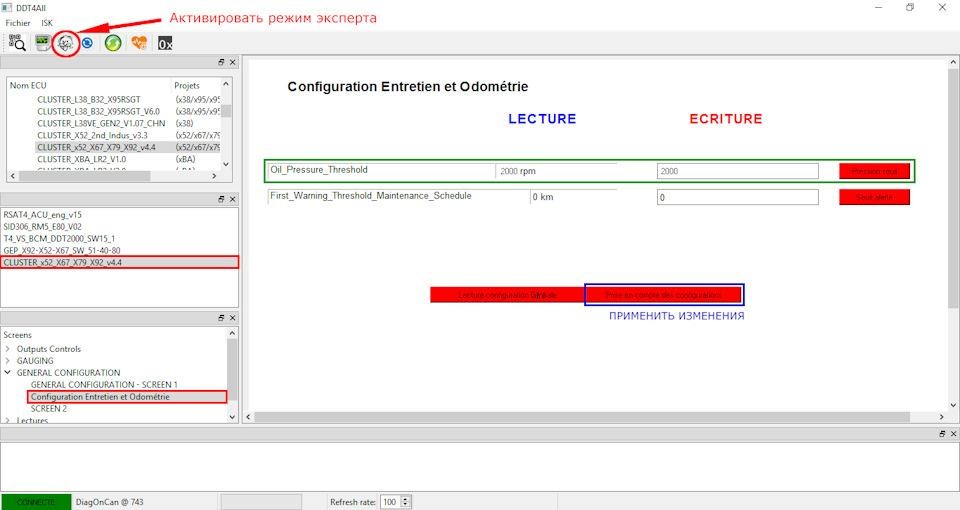Image resolution: width=960 pixels, height=510 pixels.
Task: Expand the Lectures tree node
Action: (x=7, y=421)
